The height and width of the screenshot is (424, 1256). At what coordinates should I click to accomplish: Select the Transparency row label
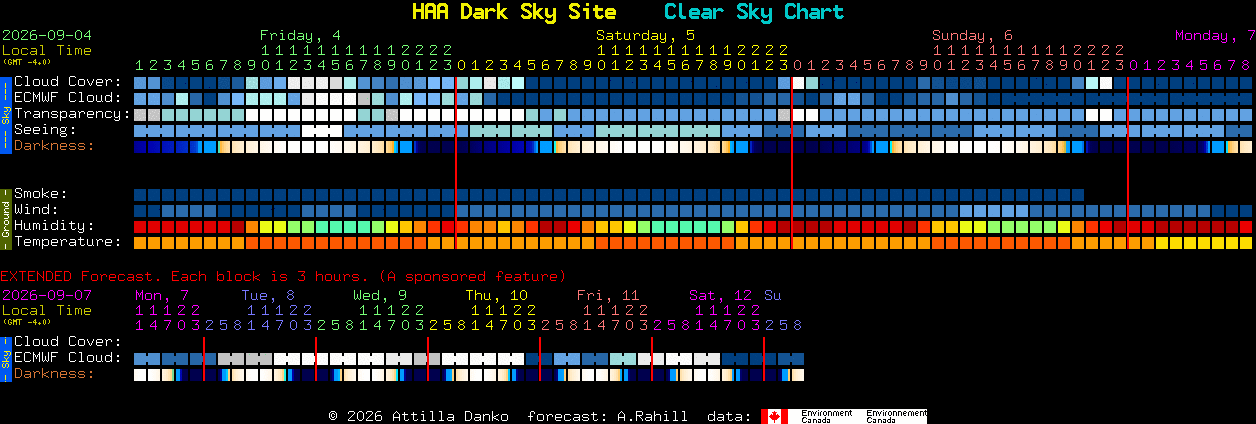[x=72, y=113]
